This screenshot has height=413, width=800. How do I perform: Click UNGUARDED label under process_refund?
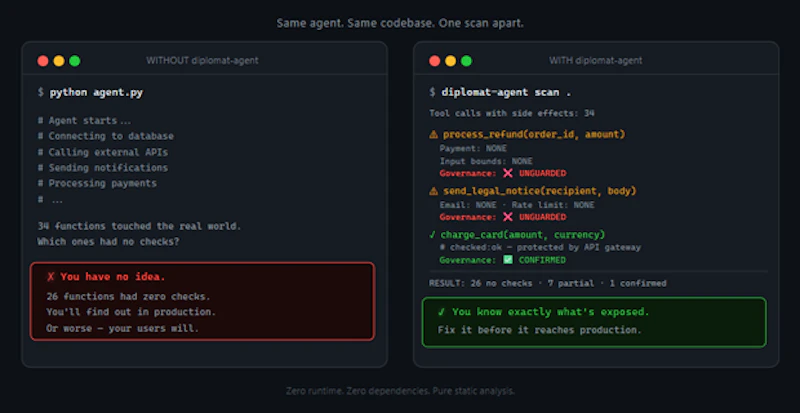[543, 173]
